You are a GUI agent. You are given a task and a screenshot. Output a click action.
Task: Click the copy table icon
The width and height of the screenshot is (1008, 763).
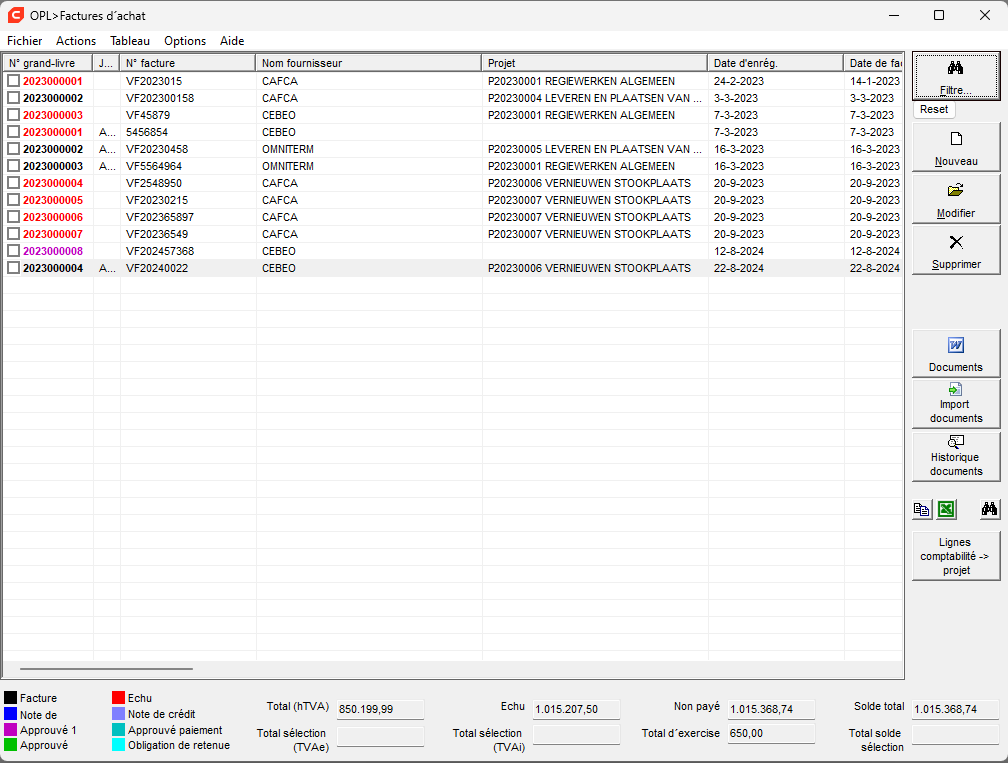tap(922, 510)
